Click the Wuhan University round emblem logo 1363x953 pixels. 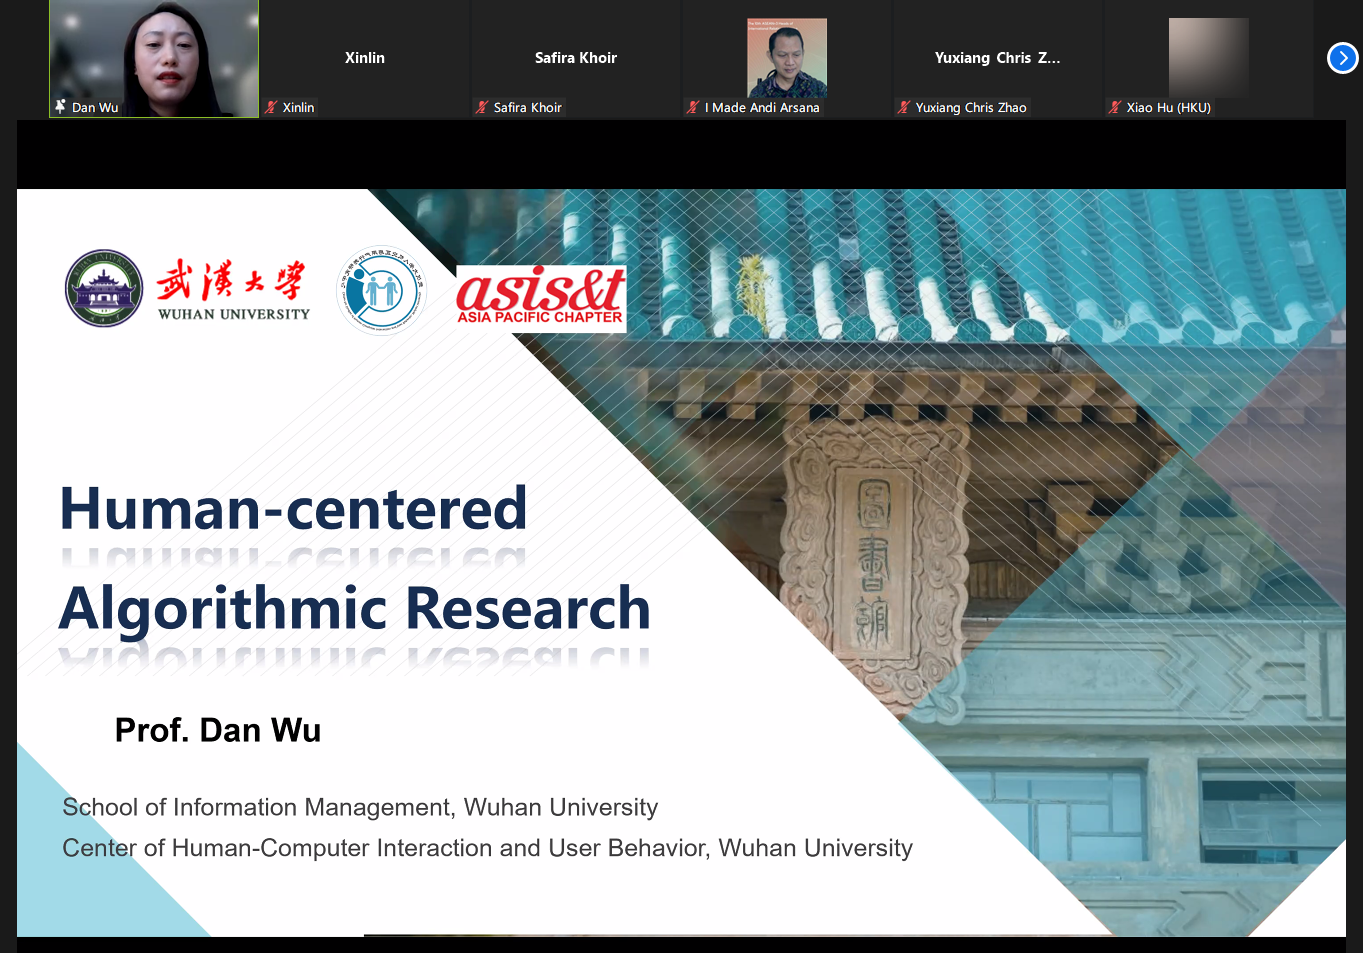click(104, 288)
